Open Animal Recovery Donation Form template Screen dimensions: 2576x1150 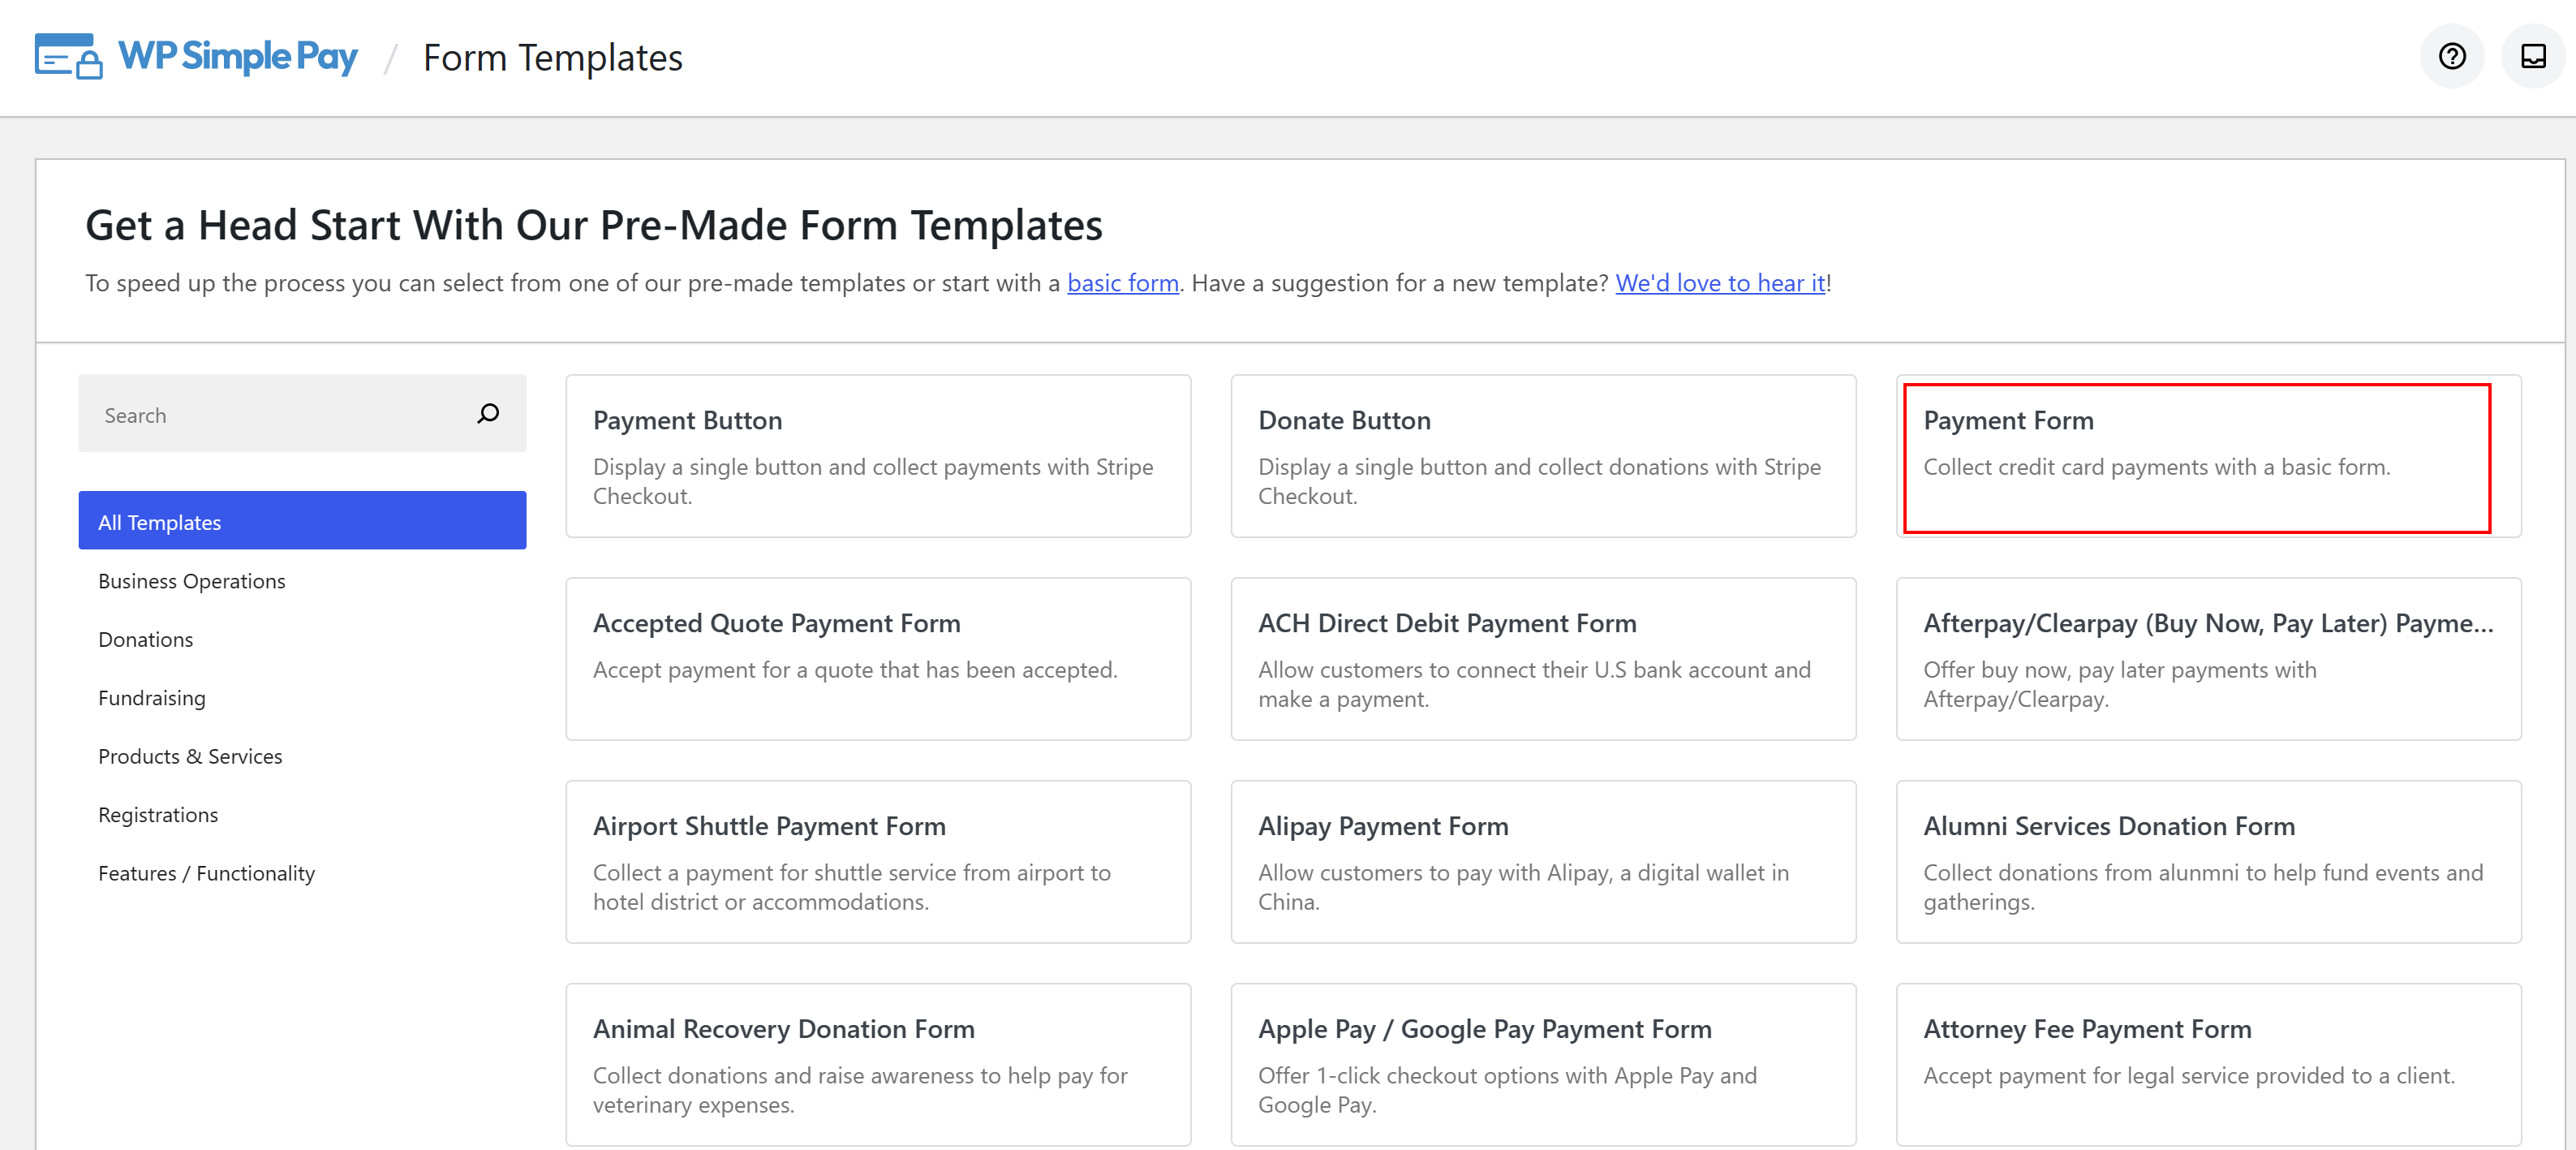878,1065
